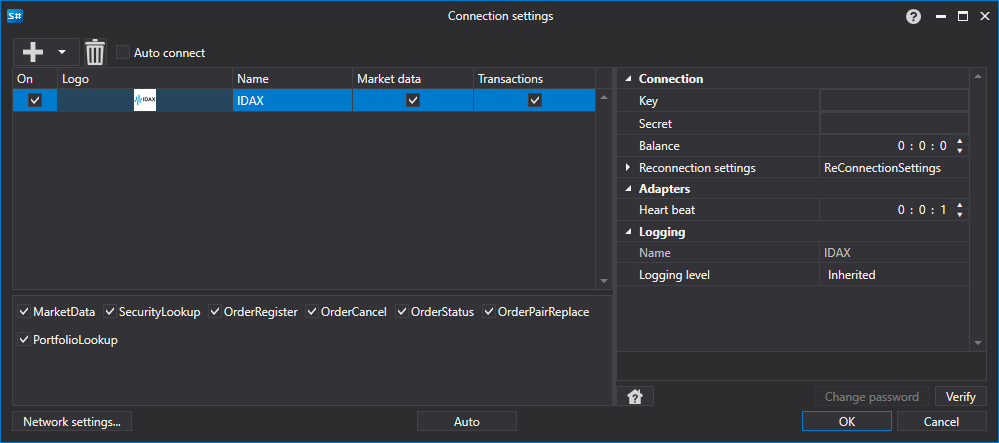Select the Key property label

point(648,101)
